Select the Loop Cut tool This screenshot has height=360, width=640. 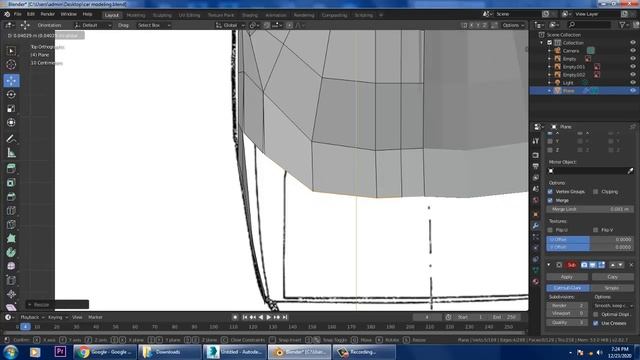point(11,211)
